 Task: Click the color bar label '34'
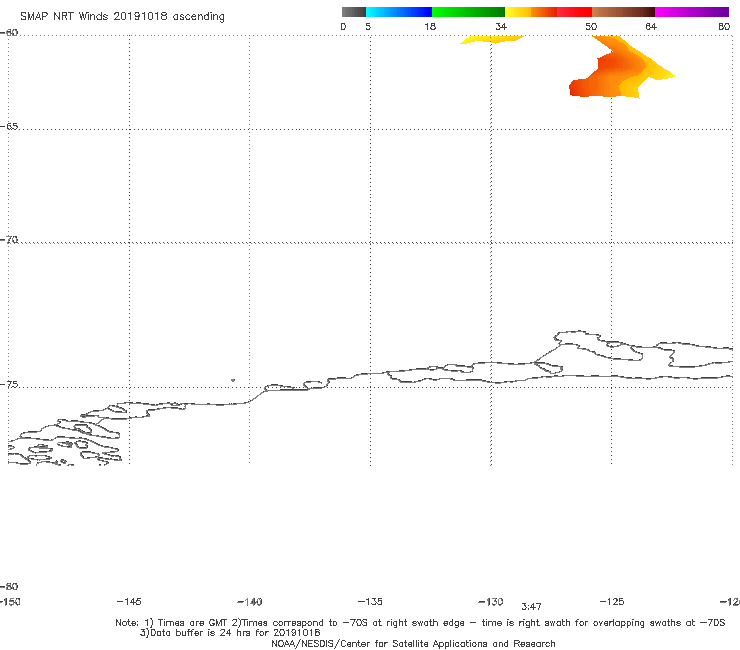click(x=501, y=26)
